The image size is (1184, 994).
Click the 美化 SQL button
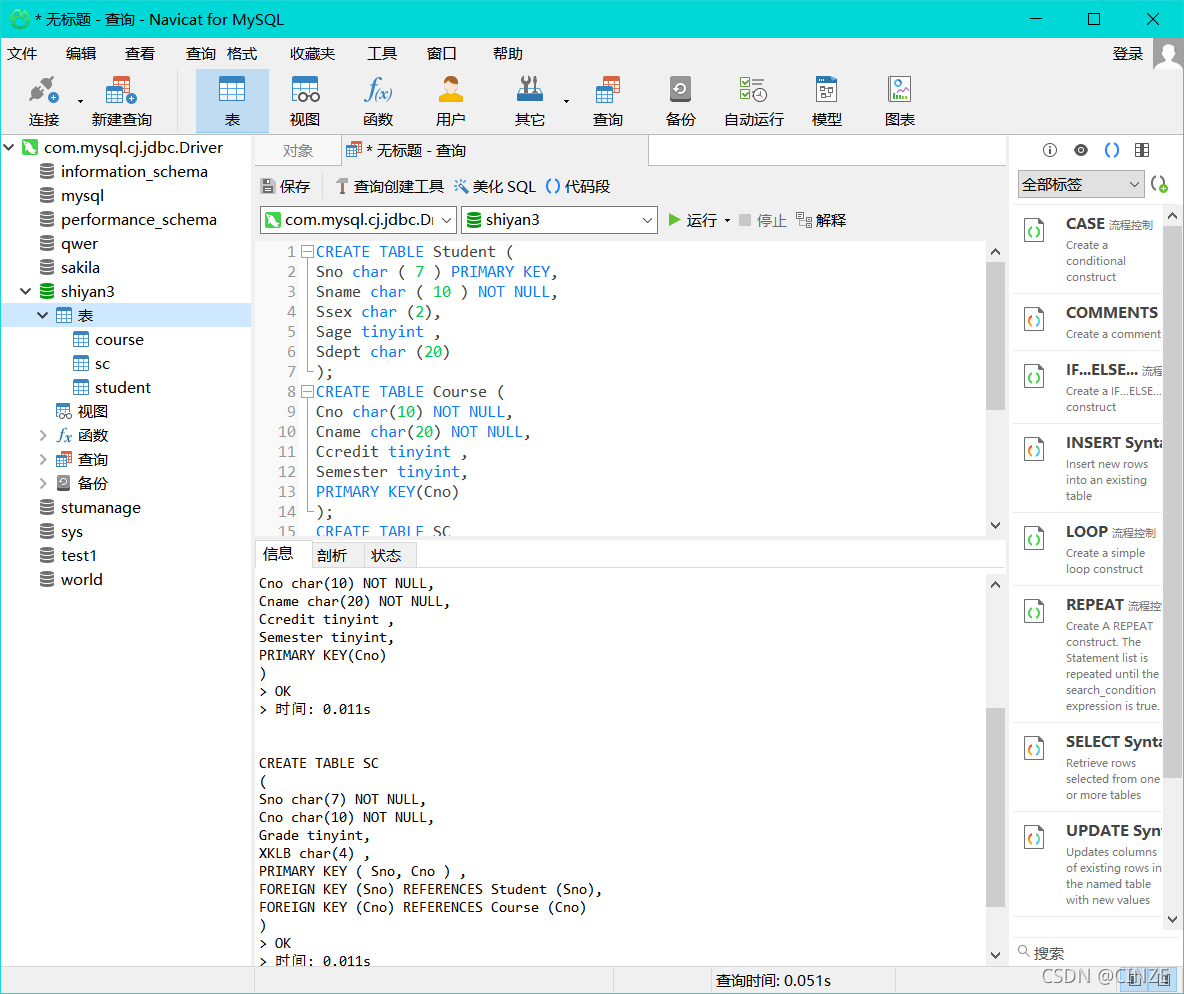(x=495, y=187)
